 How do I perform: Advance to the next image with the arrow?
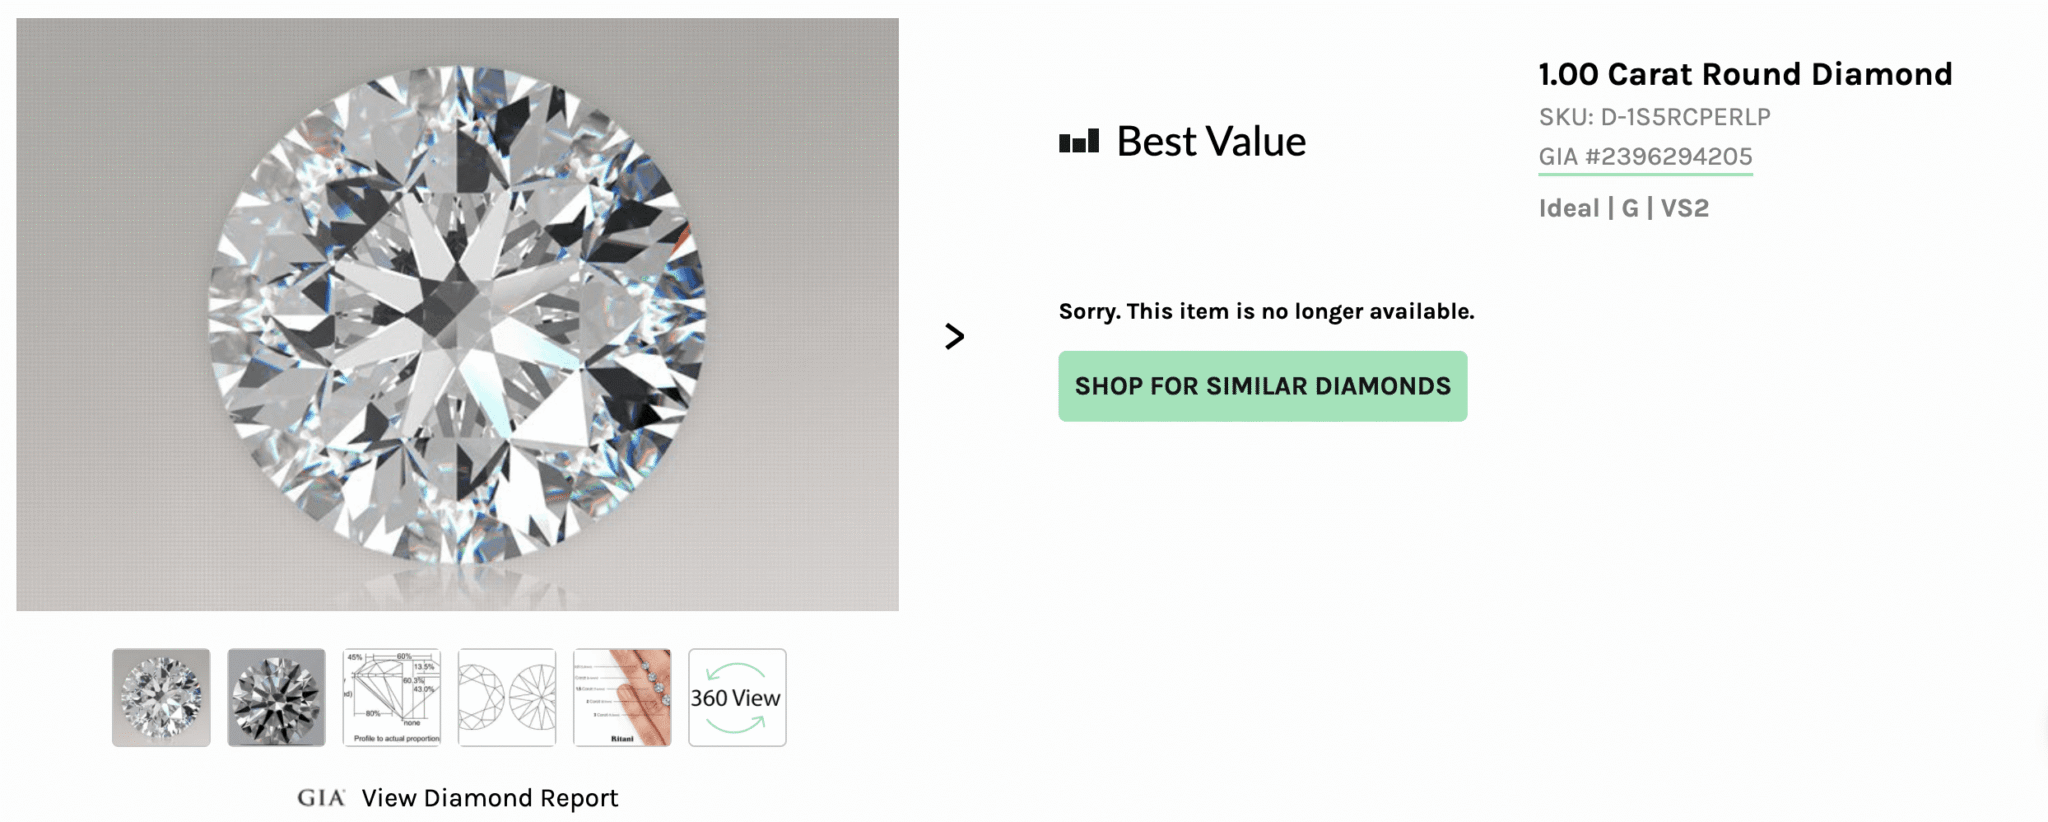point(954,336)
